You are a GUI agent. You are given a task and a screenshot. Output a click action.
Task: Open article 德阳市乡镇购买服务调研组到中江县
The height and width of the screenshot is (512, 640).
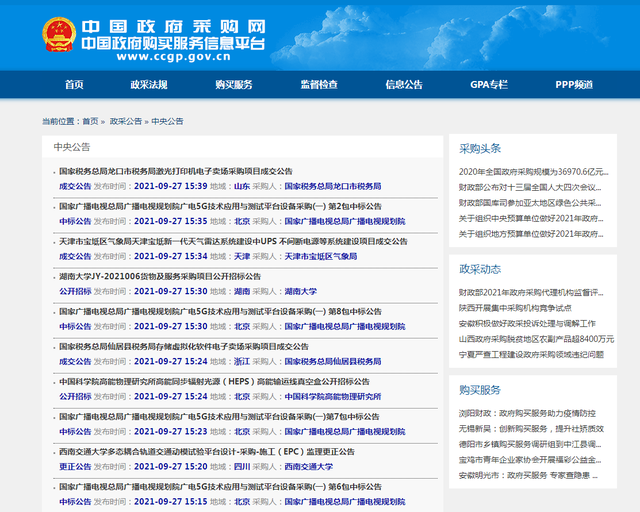[x=530, y=444]
